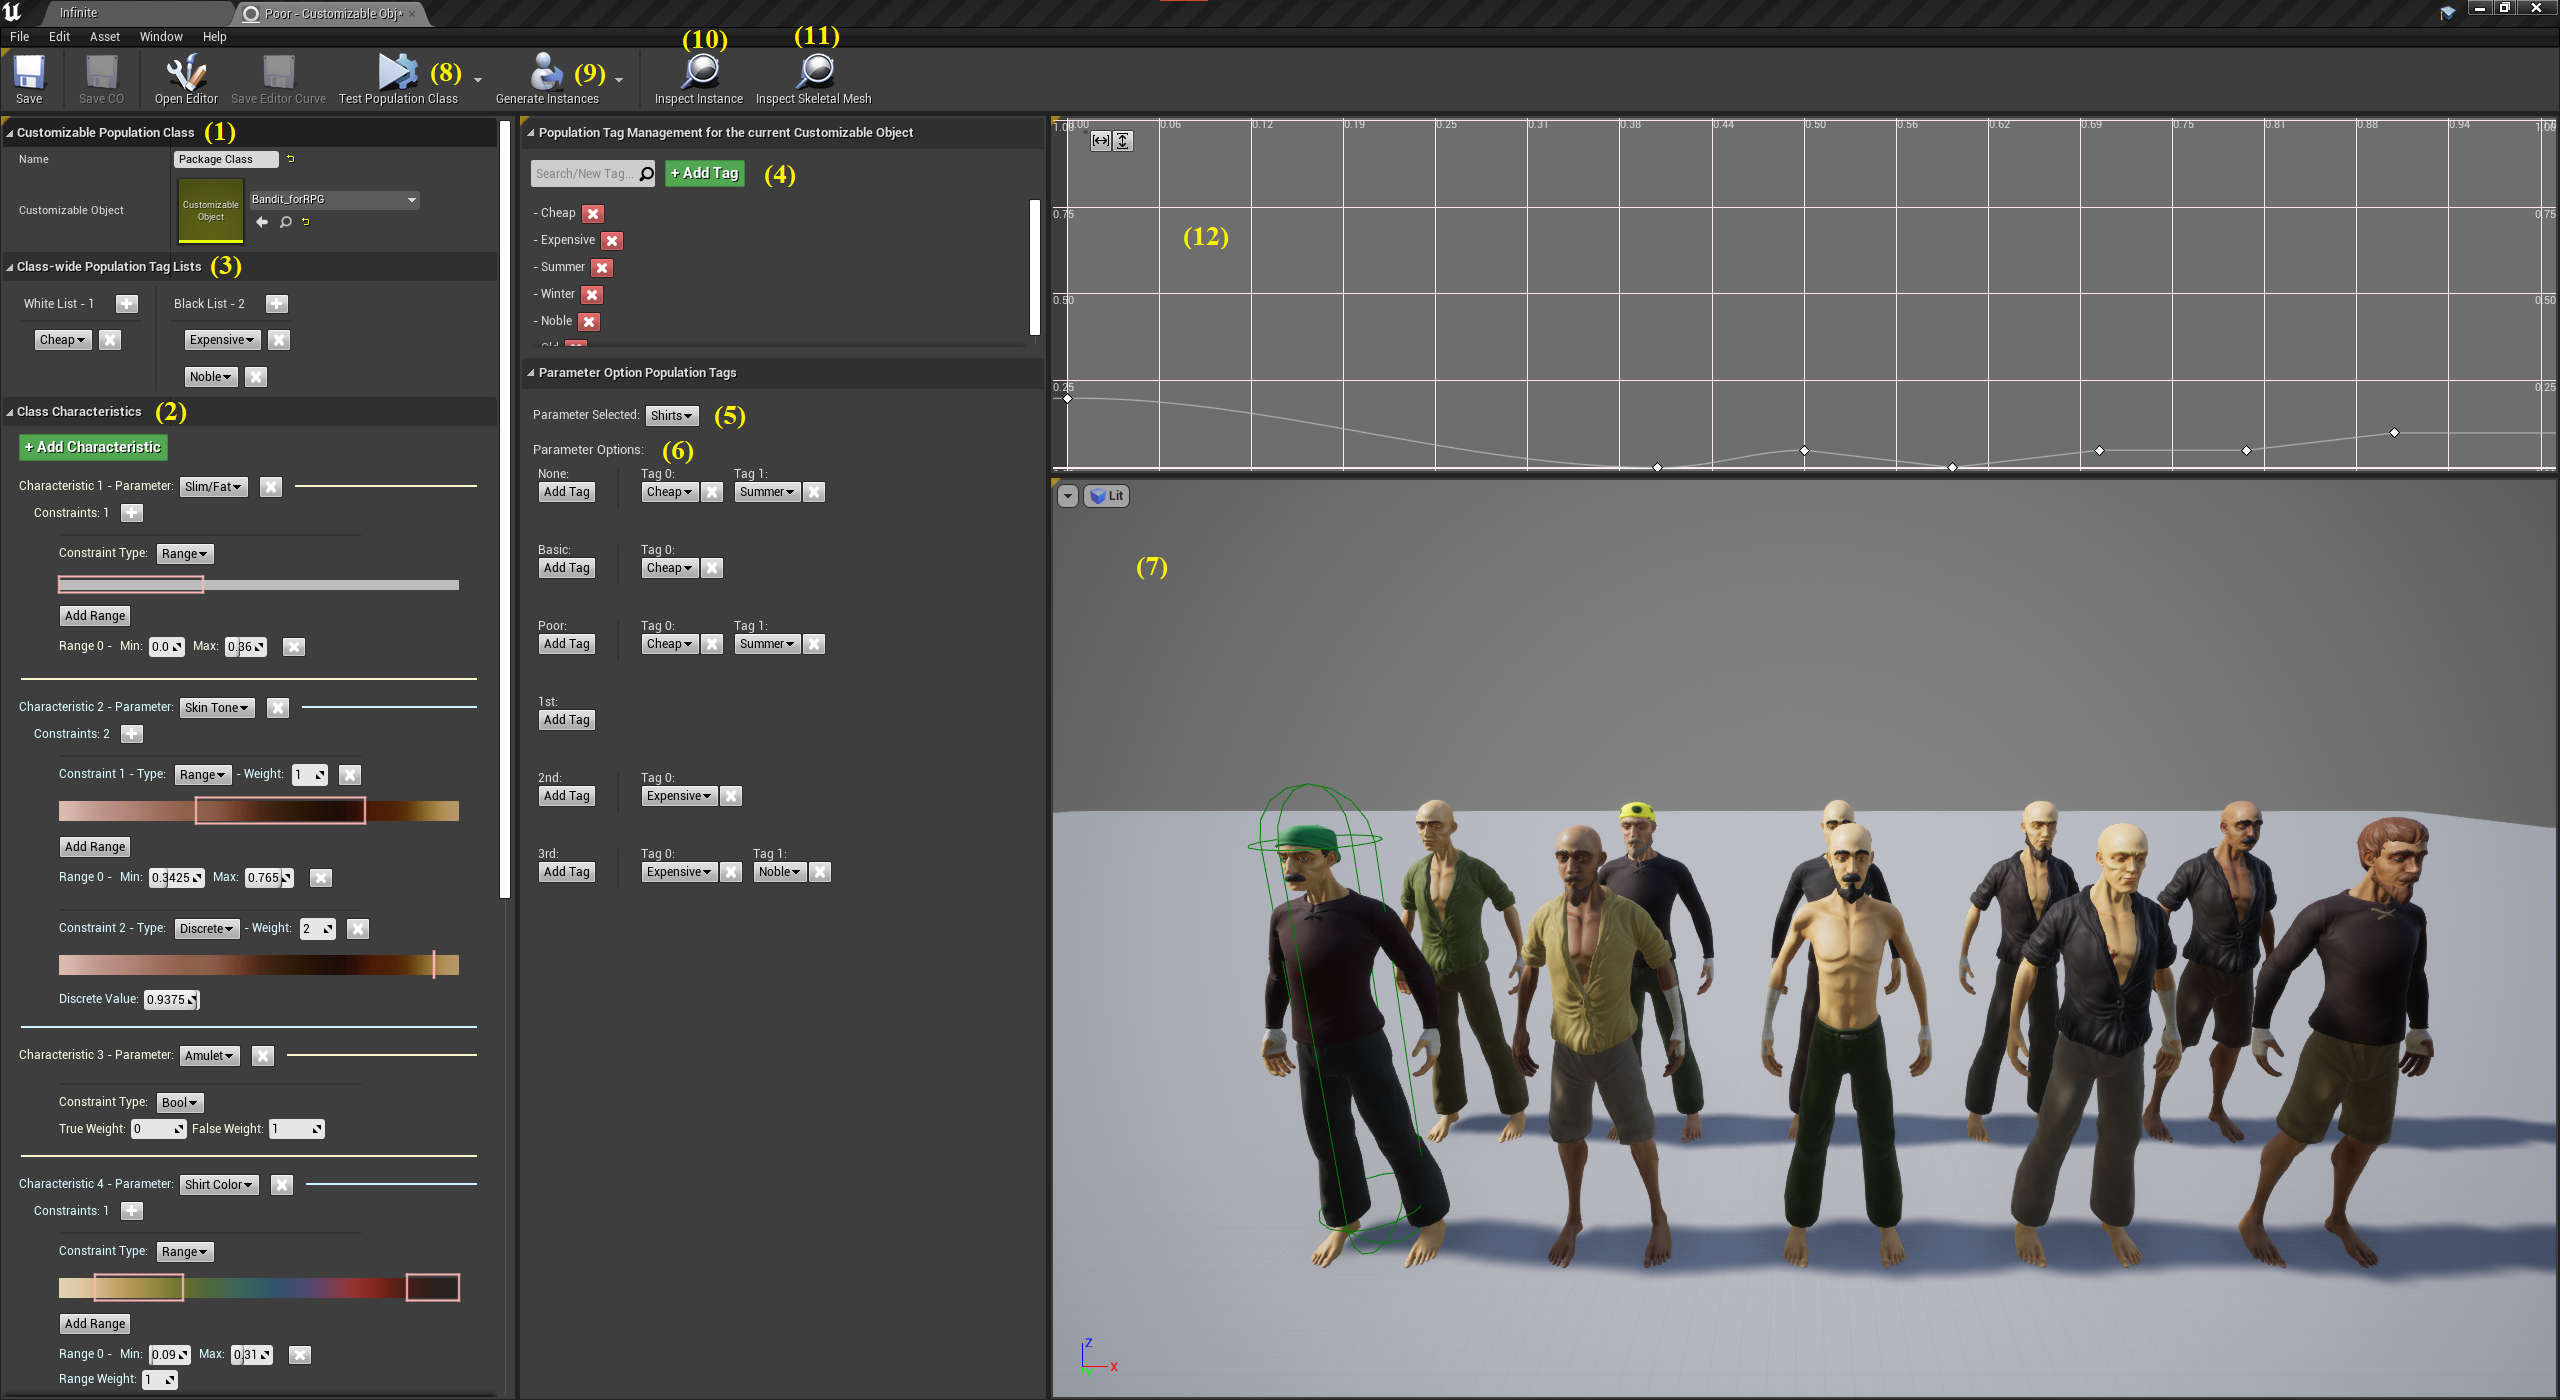The height and width of the screenshot is (1400, 2560).
Task: Collapse Parameter Option Population Tags section
Action: (531, 373)
